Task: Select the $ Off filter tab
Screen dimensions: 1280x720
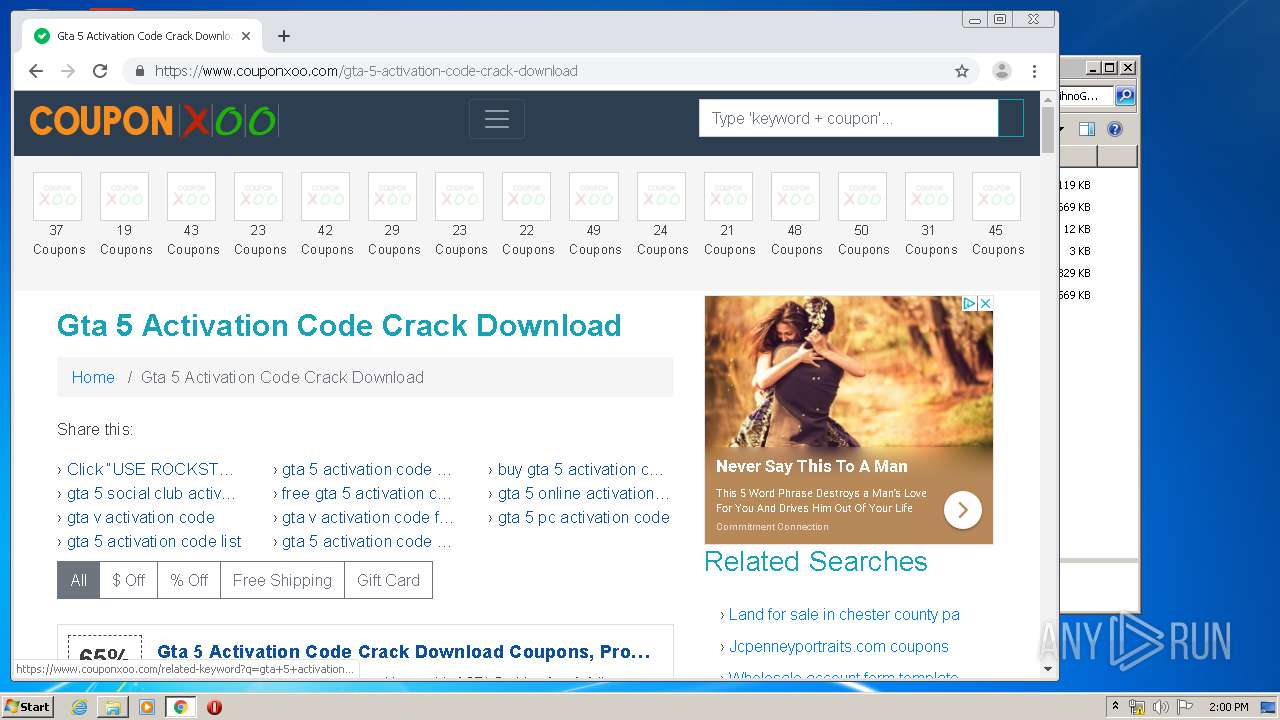Action: click(x=128, y=580)
